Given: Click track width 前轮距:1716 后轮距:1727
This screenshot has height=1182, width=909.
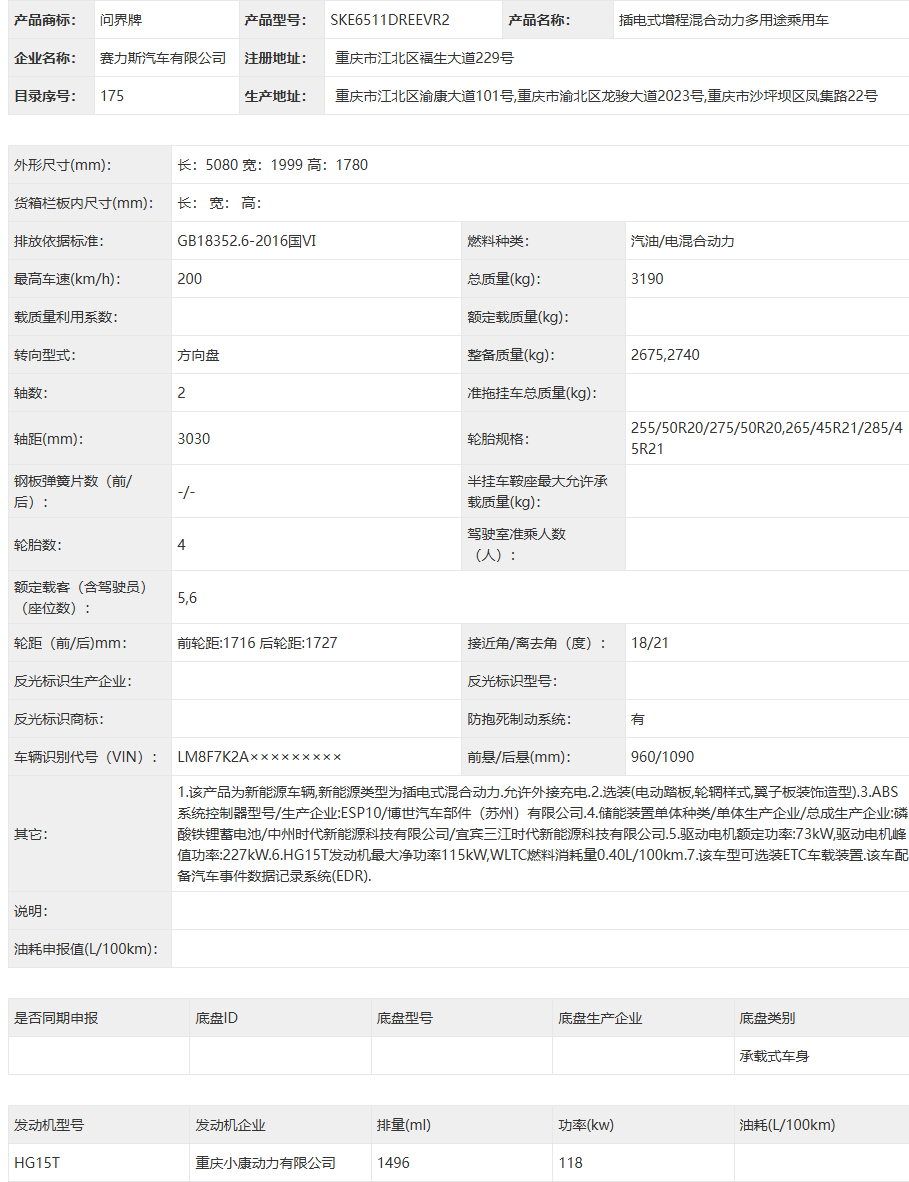Looking at the screenshot, I should click(257, 643).
